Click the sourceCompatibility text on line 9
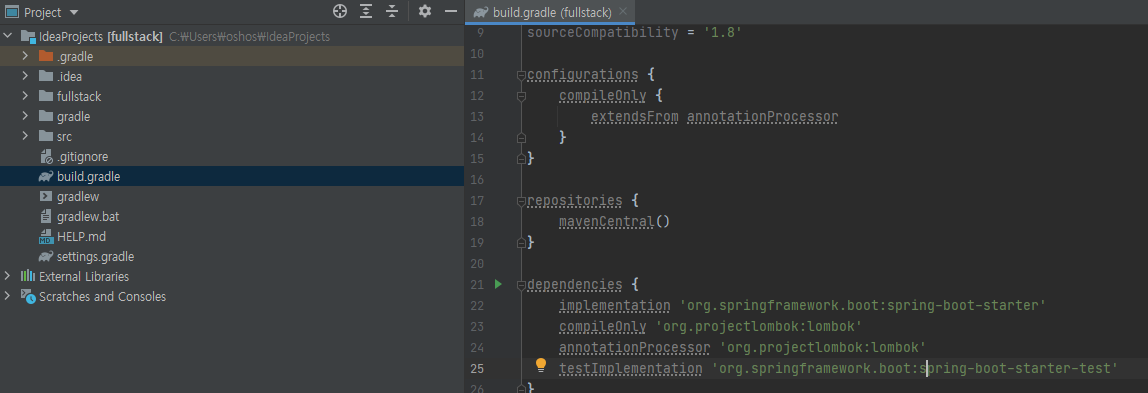The height and width of the screenshot is (393, 1148). tap(603, 32)
